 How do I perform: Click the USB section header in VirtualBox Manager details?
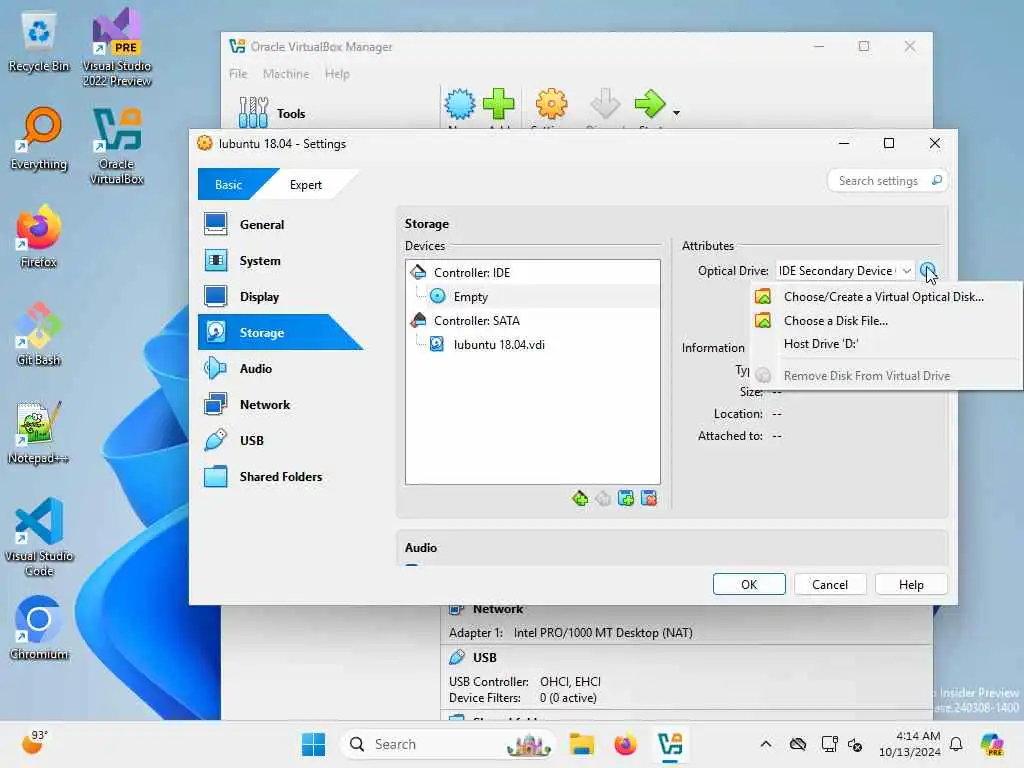484,658
